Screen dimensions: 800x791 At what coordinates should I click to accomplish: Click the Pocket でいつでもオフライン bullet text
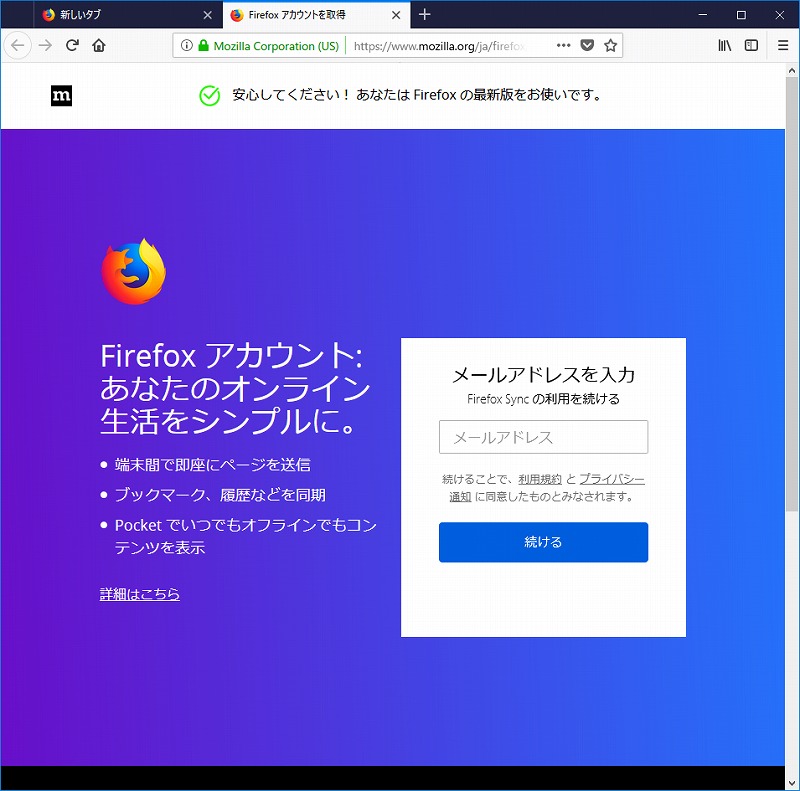pos(246,536)
